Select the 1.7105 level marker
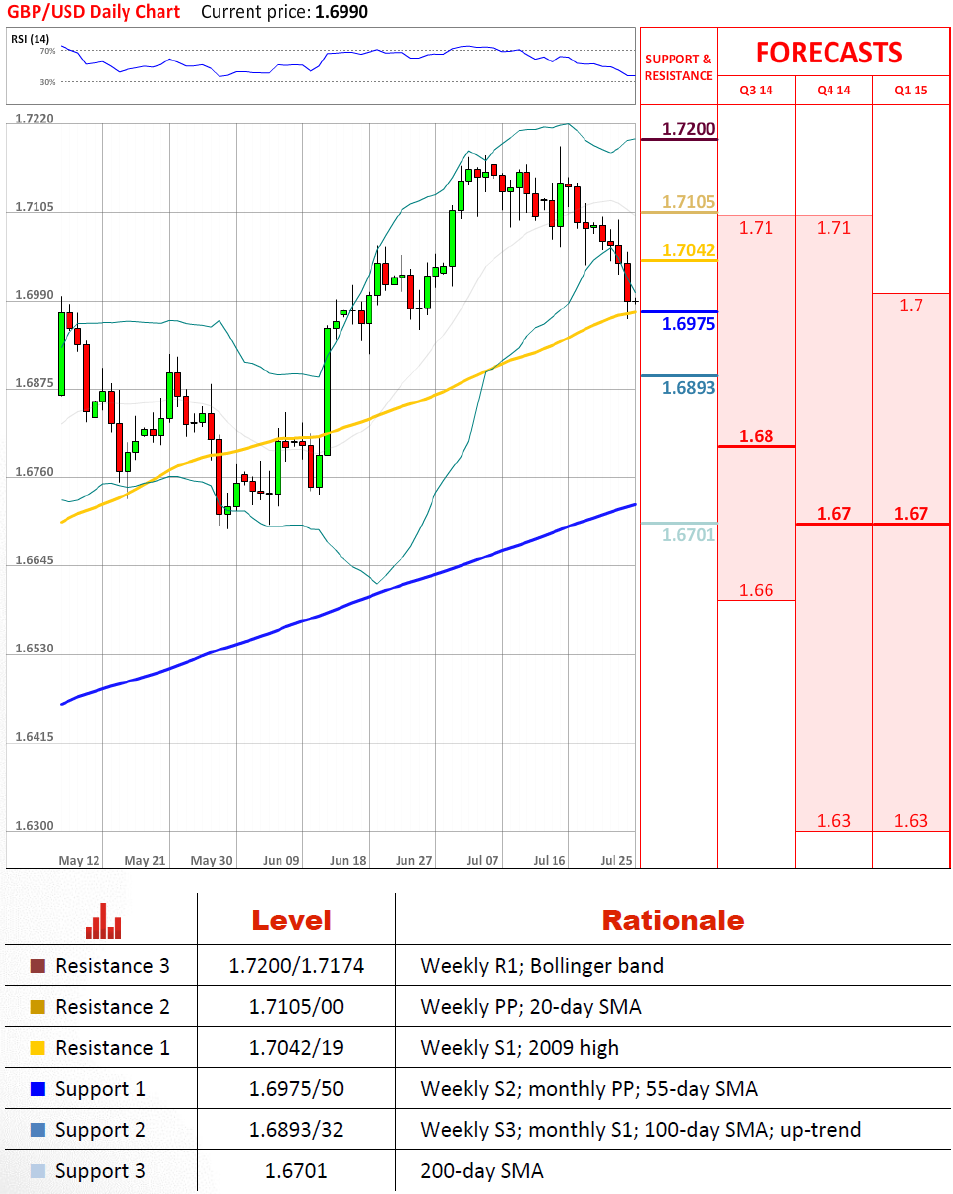Screen dimensions: 953x1194 tap(690, 202)
